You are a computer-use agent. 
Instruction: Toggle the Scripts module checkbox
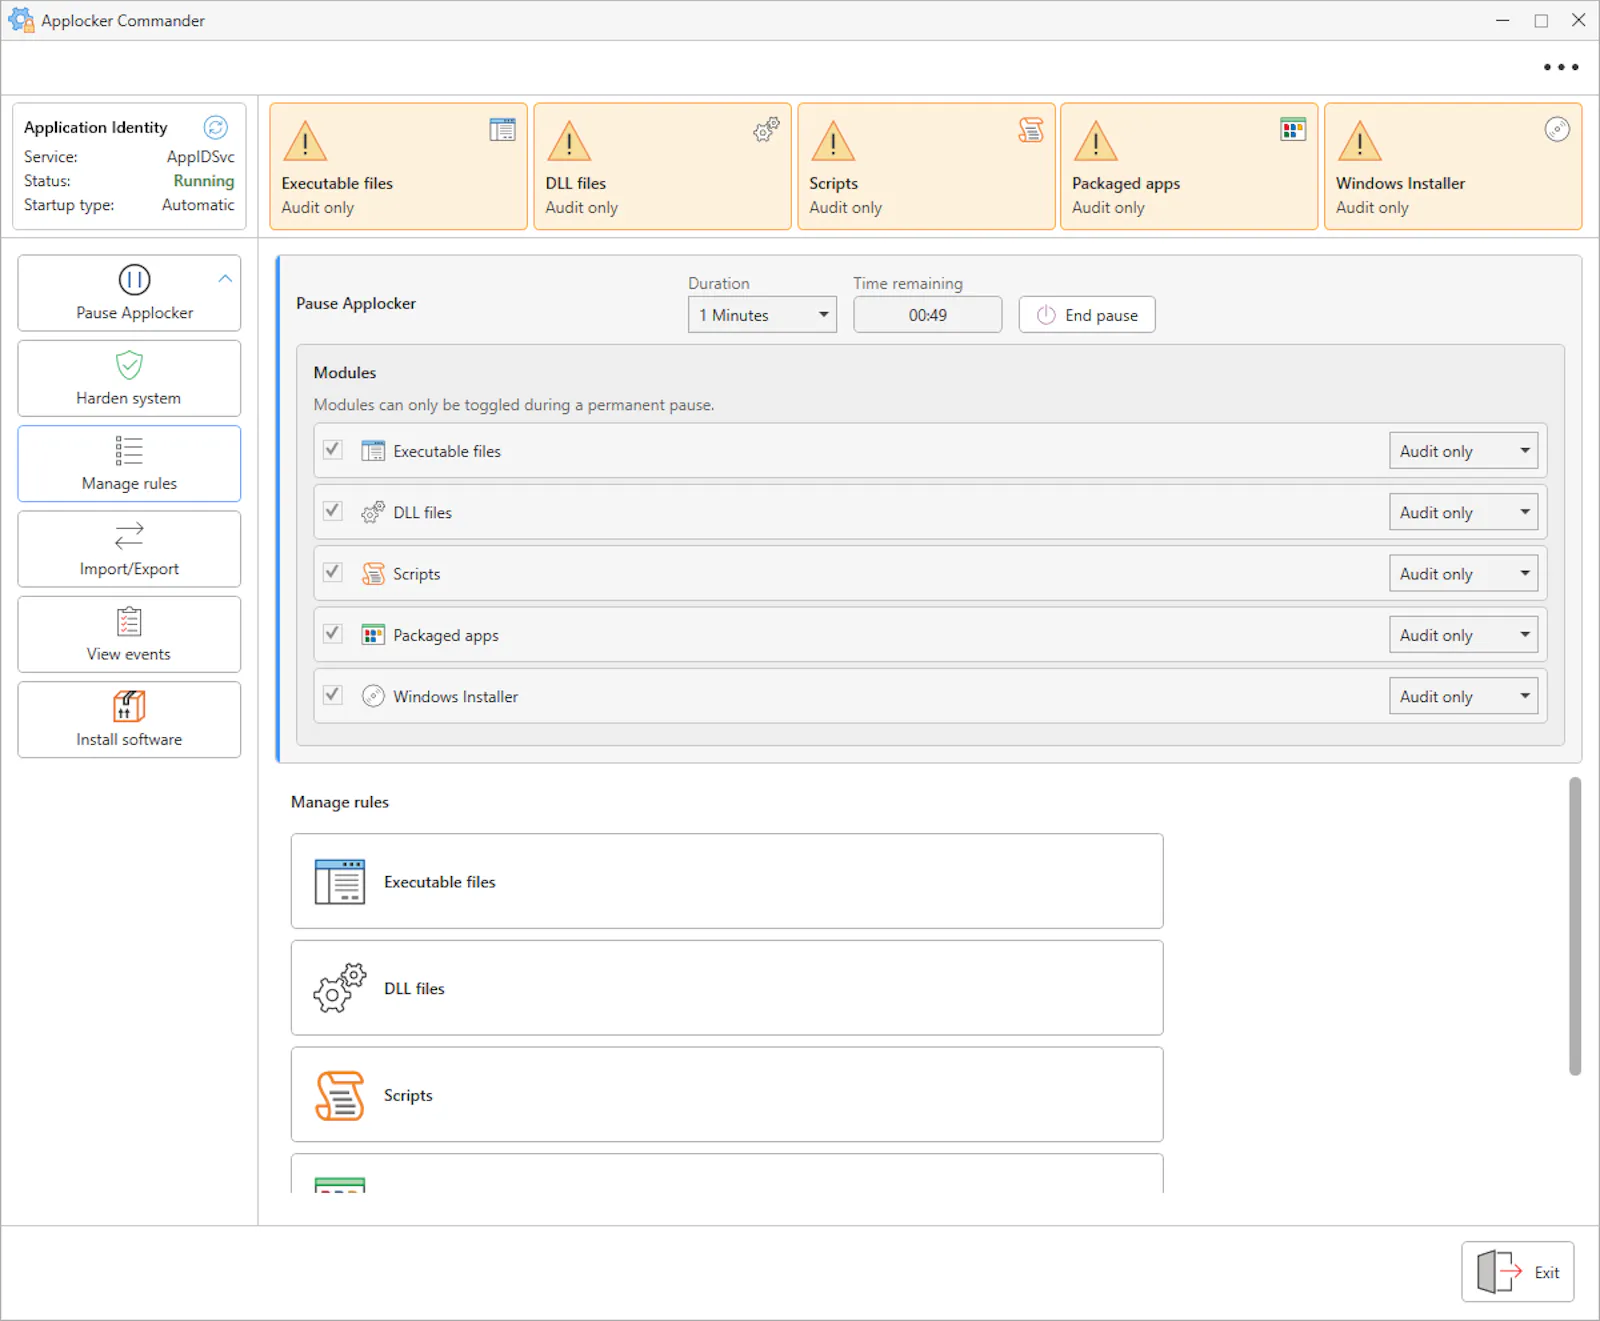[x=333, y=572]
